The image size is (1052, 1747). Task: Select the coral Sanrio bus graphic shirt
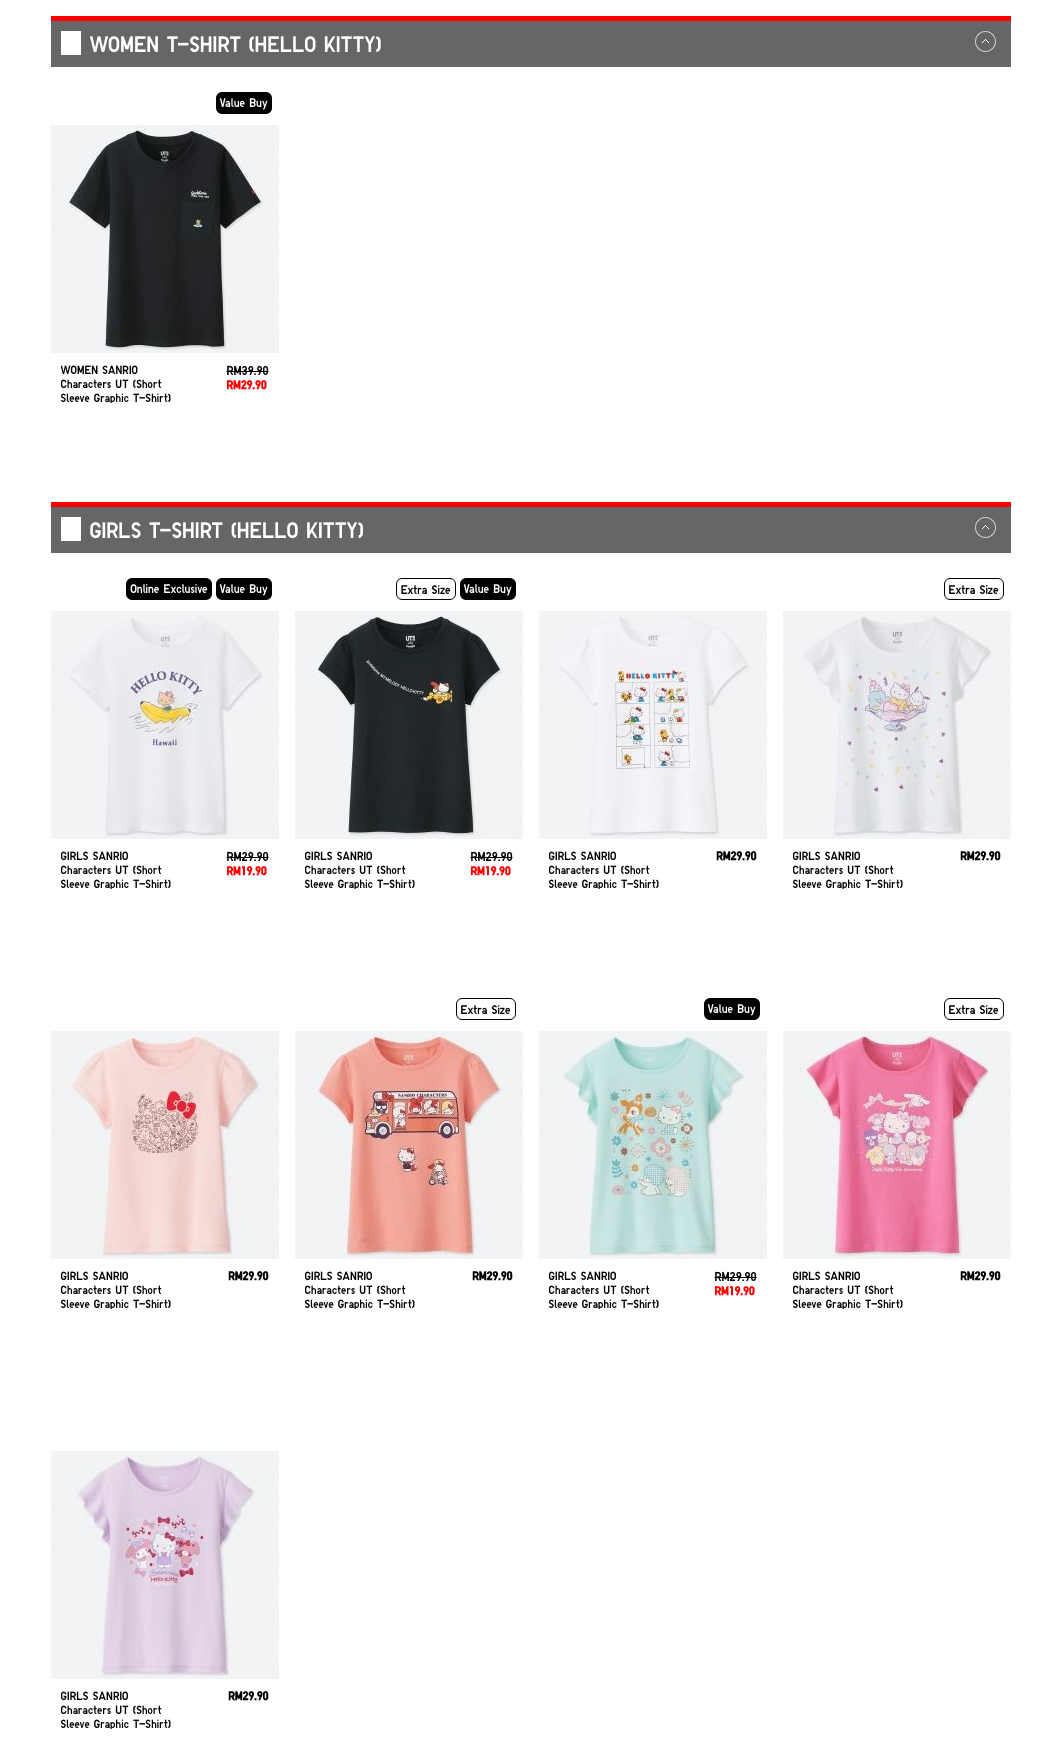click(409, 1145)
